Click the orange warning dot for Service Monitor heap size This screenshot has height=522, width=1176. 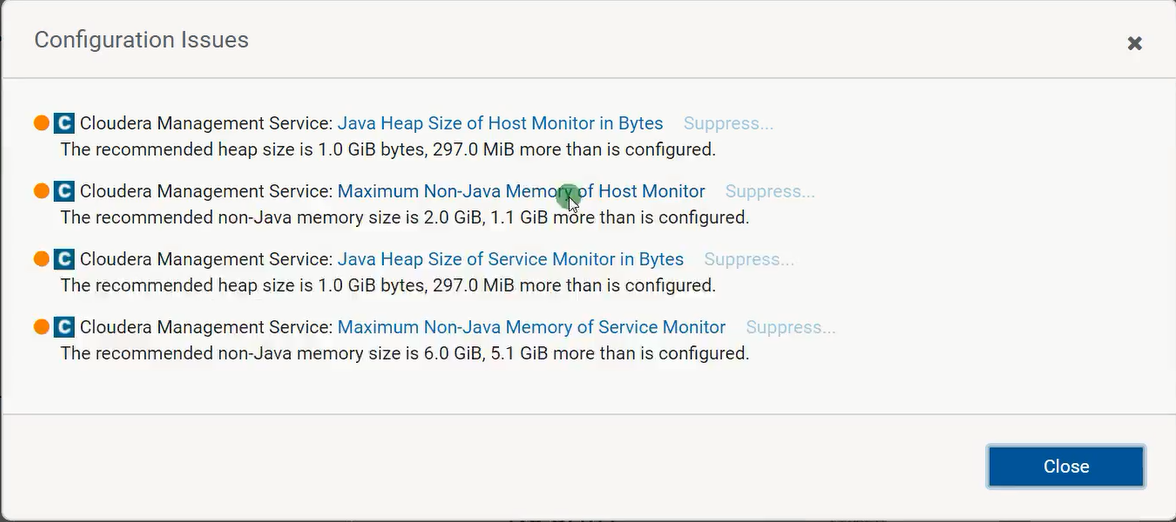click(x=41, y=259)
